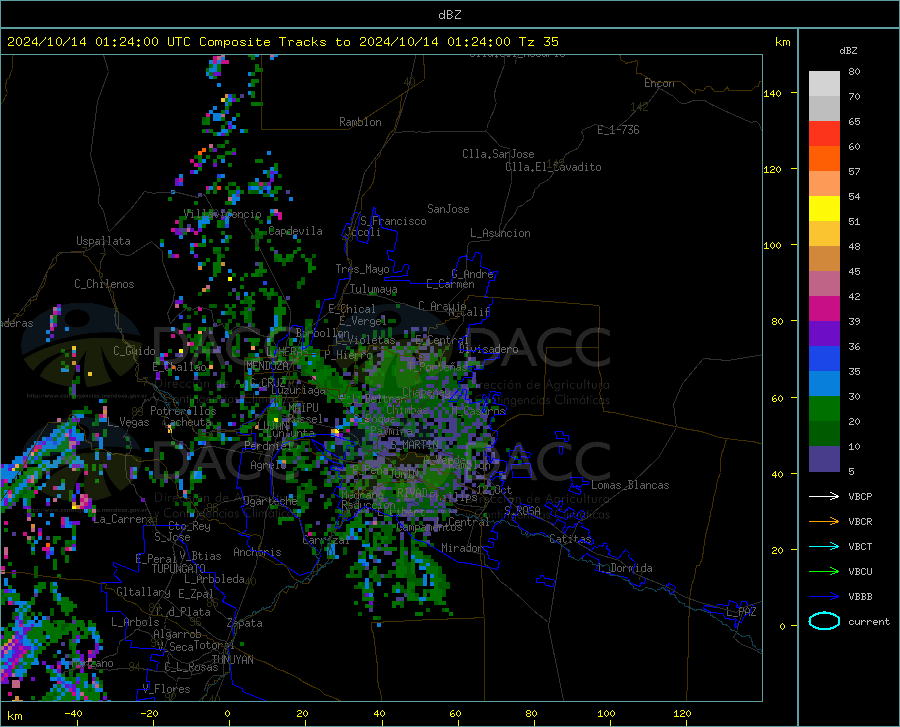The height and width of the screenshot is (727, 900).
Task: Click the 'Ramblon' map label
Action: (360, 122)
